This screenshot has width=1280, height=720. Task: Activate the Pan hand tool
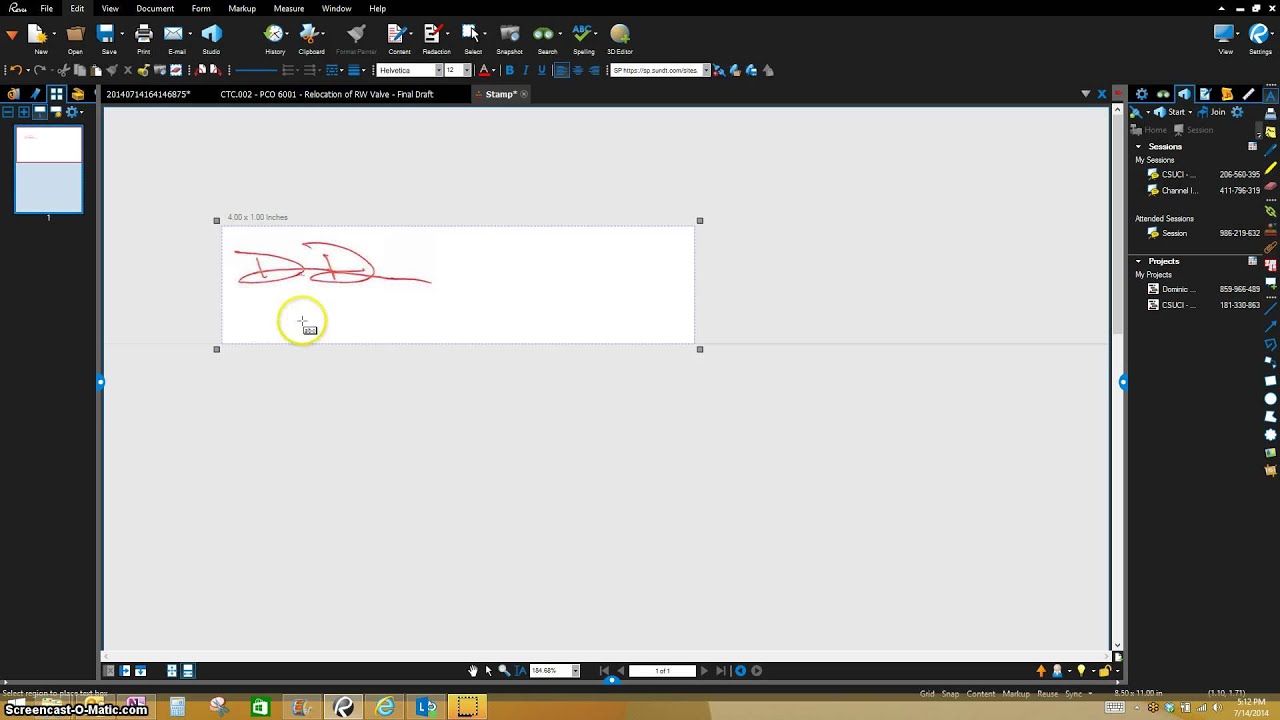pyautogui.click(x=472, y=670)
